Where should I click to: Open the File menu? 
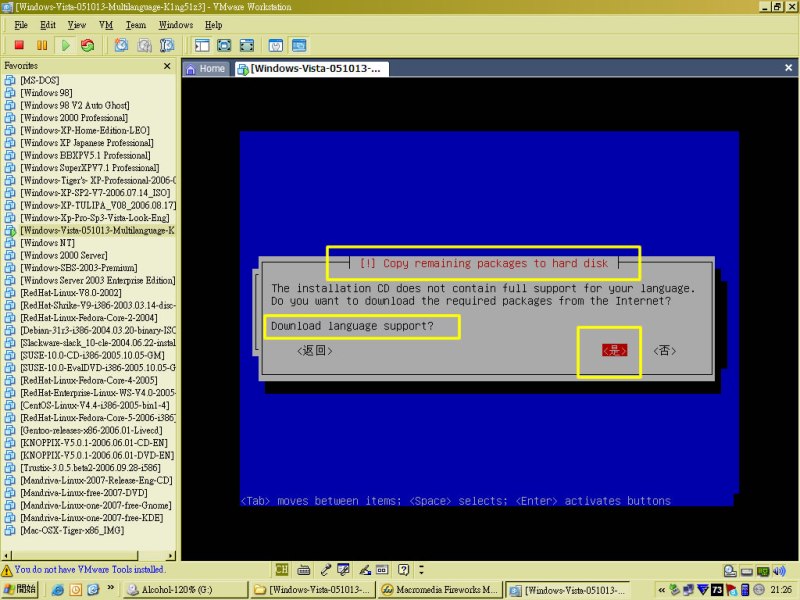[21, 25]
